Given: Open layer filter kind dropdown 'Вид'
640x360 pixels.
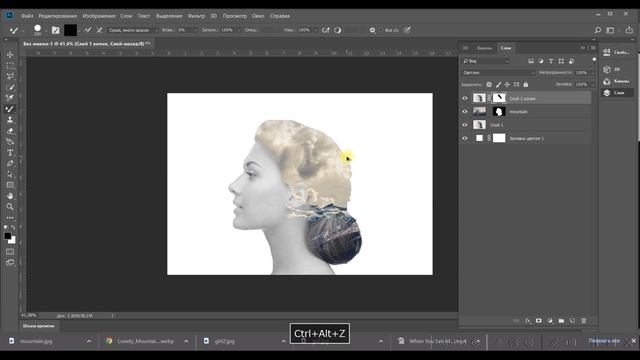Looking at the screenshot, I should [x=485, y=61].
